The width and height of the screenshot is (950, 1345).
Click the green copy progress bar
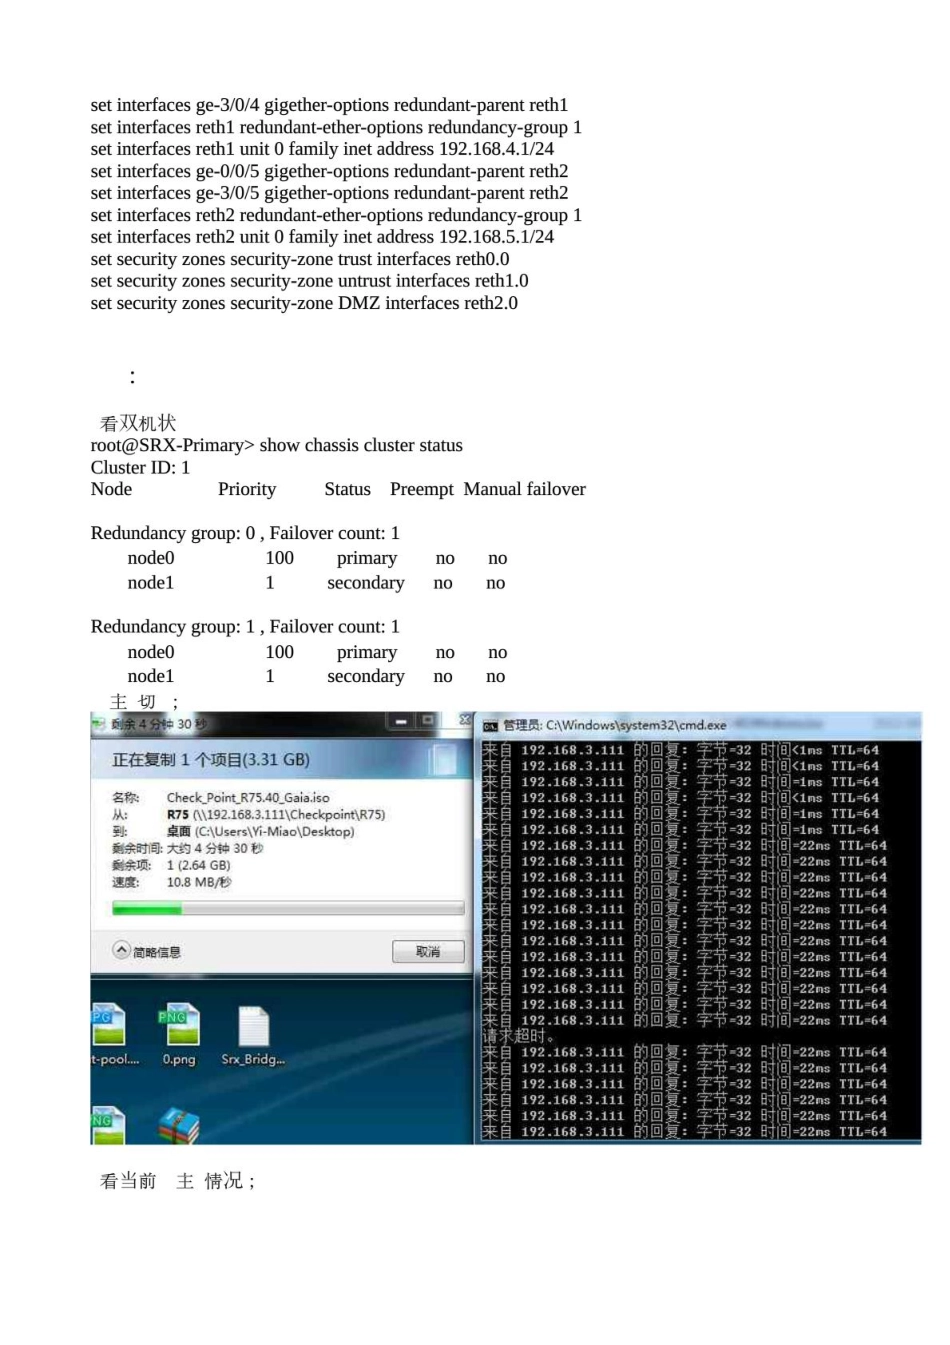tap(288, 908)
